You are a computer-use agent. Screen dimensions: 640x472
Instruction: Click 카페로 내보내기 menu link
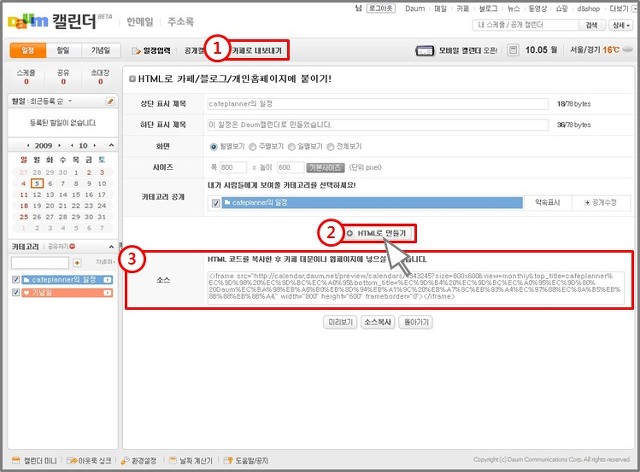(257, 51)
